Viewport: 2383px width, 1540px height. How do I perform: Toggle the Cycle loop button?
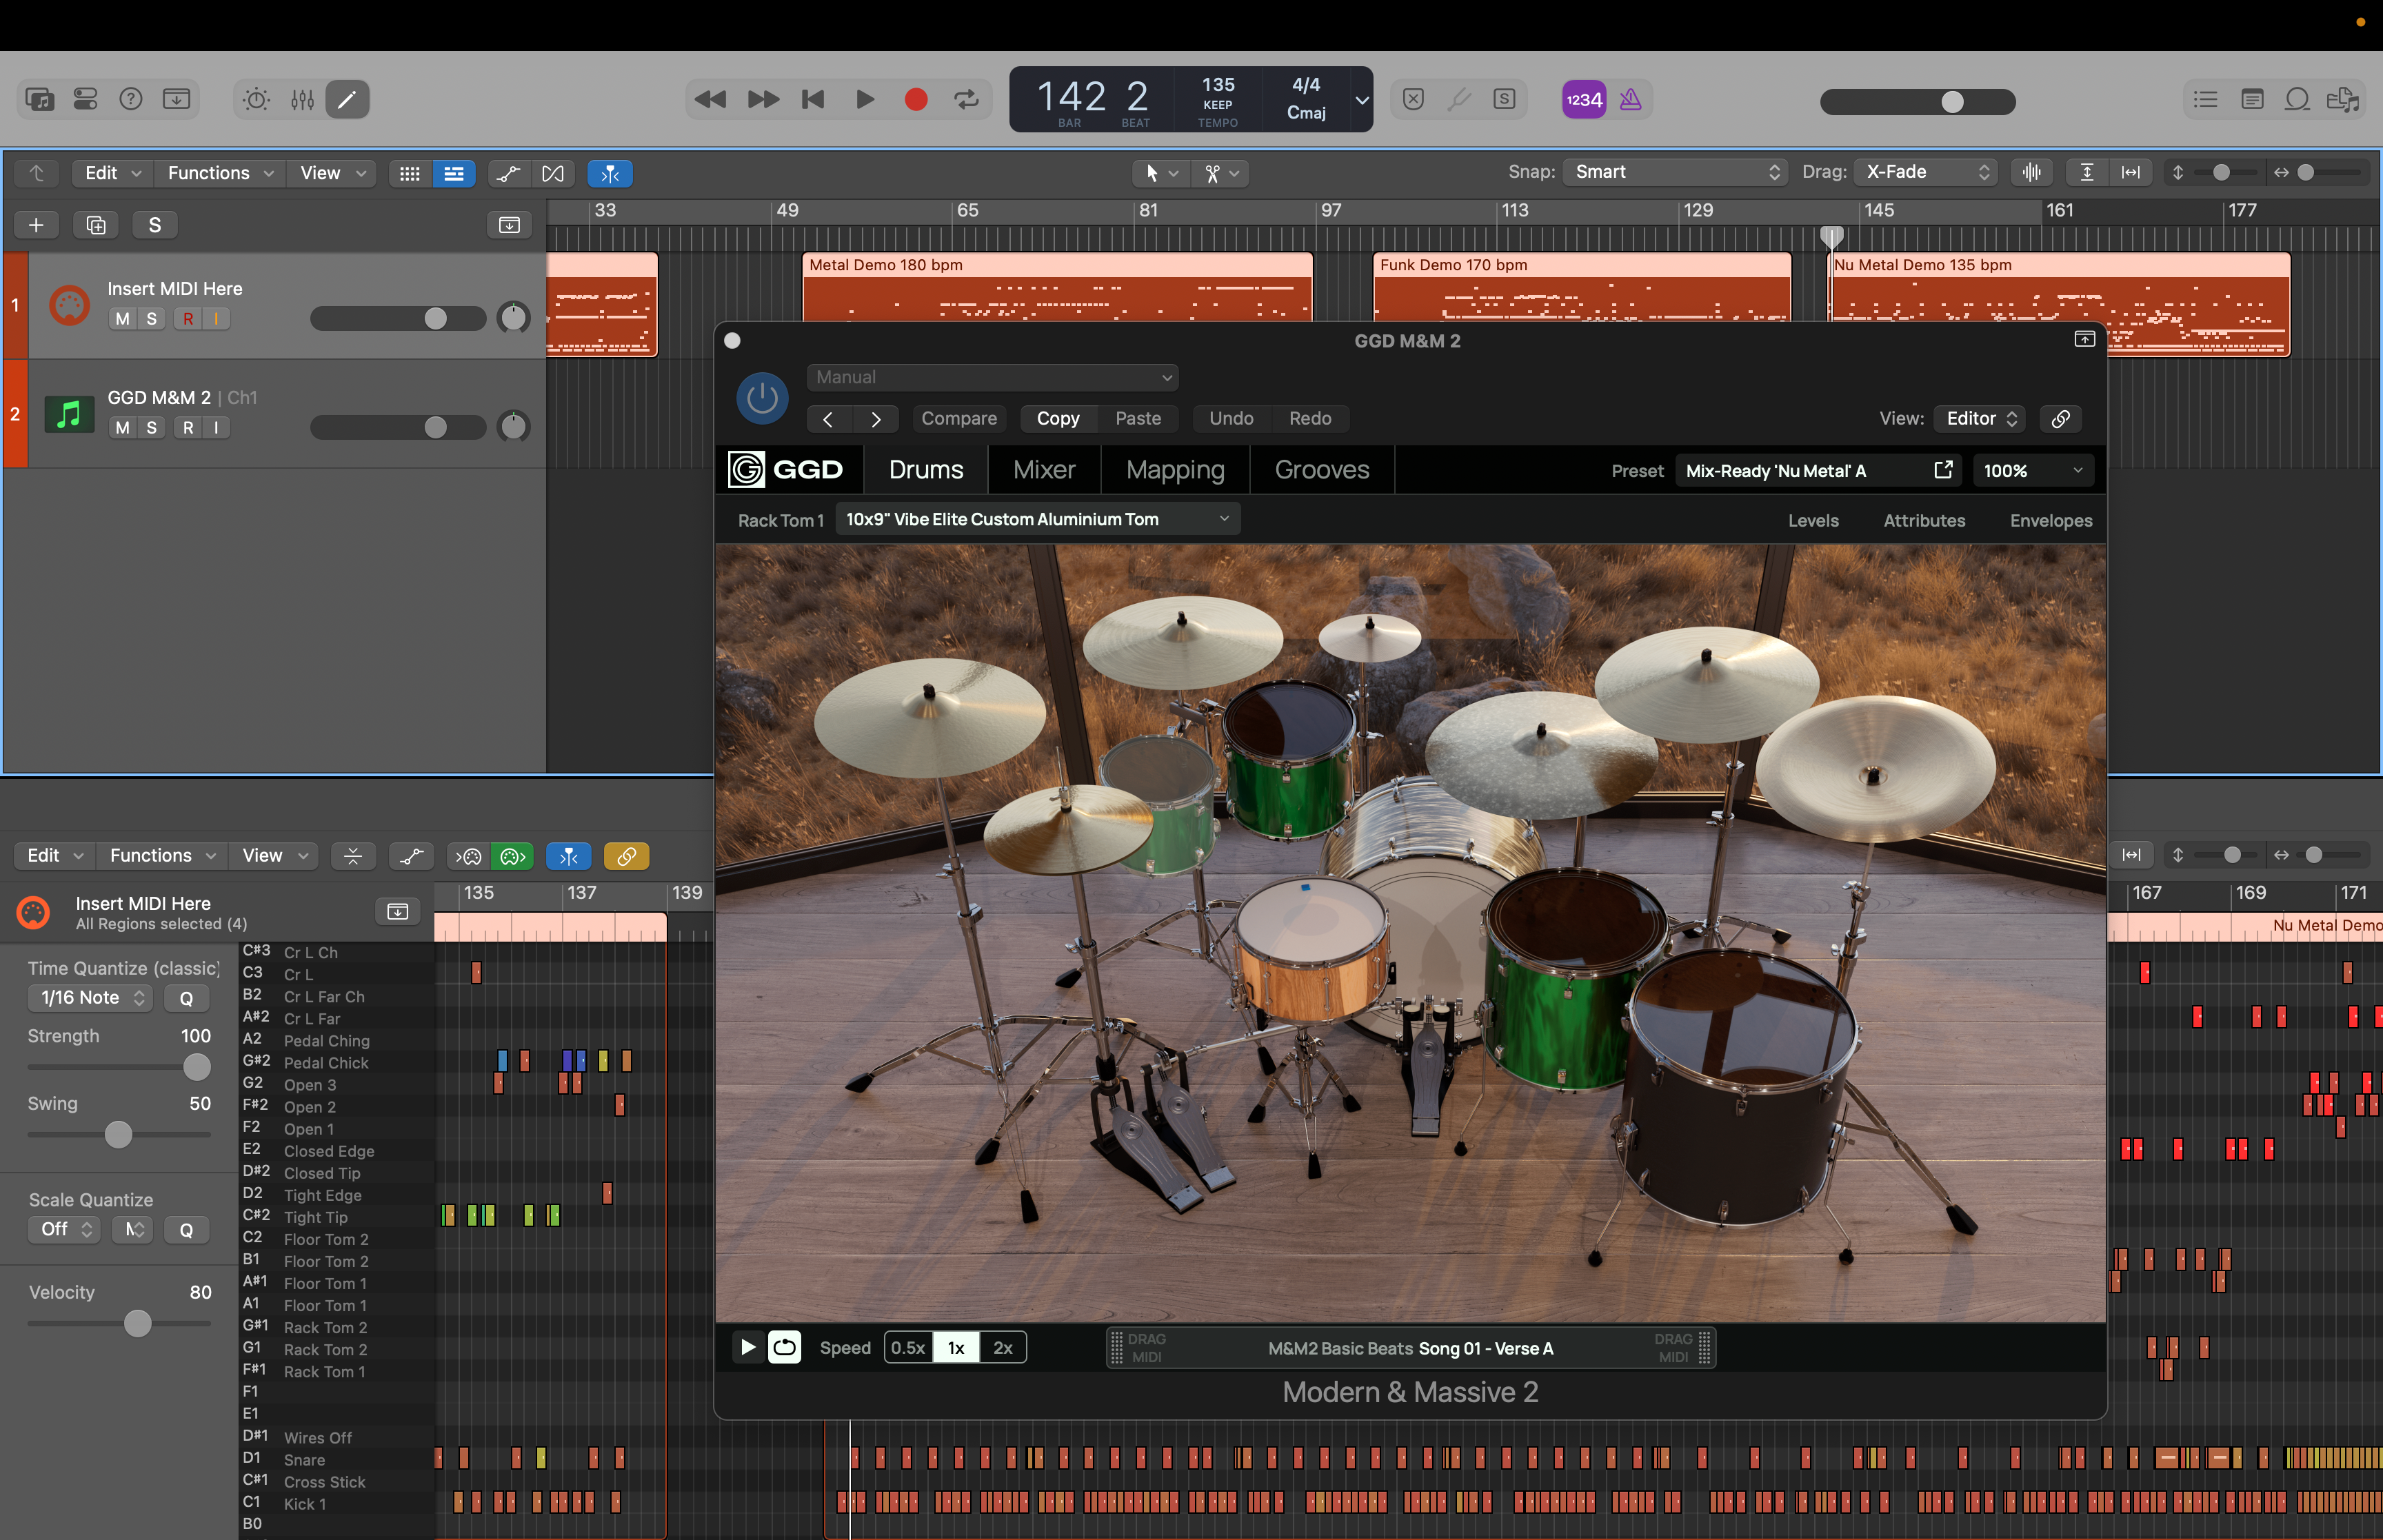(966, 99)
